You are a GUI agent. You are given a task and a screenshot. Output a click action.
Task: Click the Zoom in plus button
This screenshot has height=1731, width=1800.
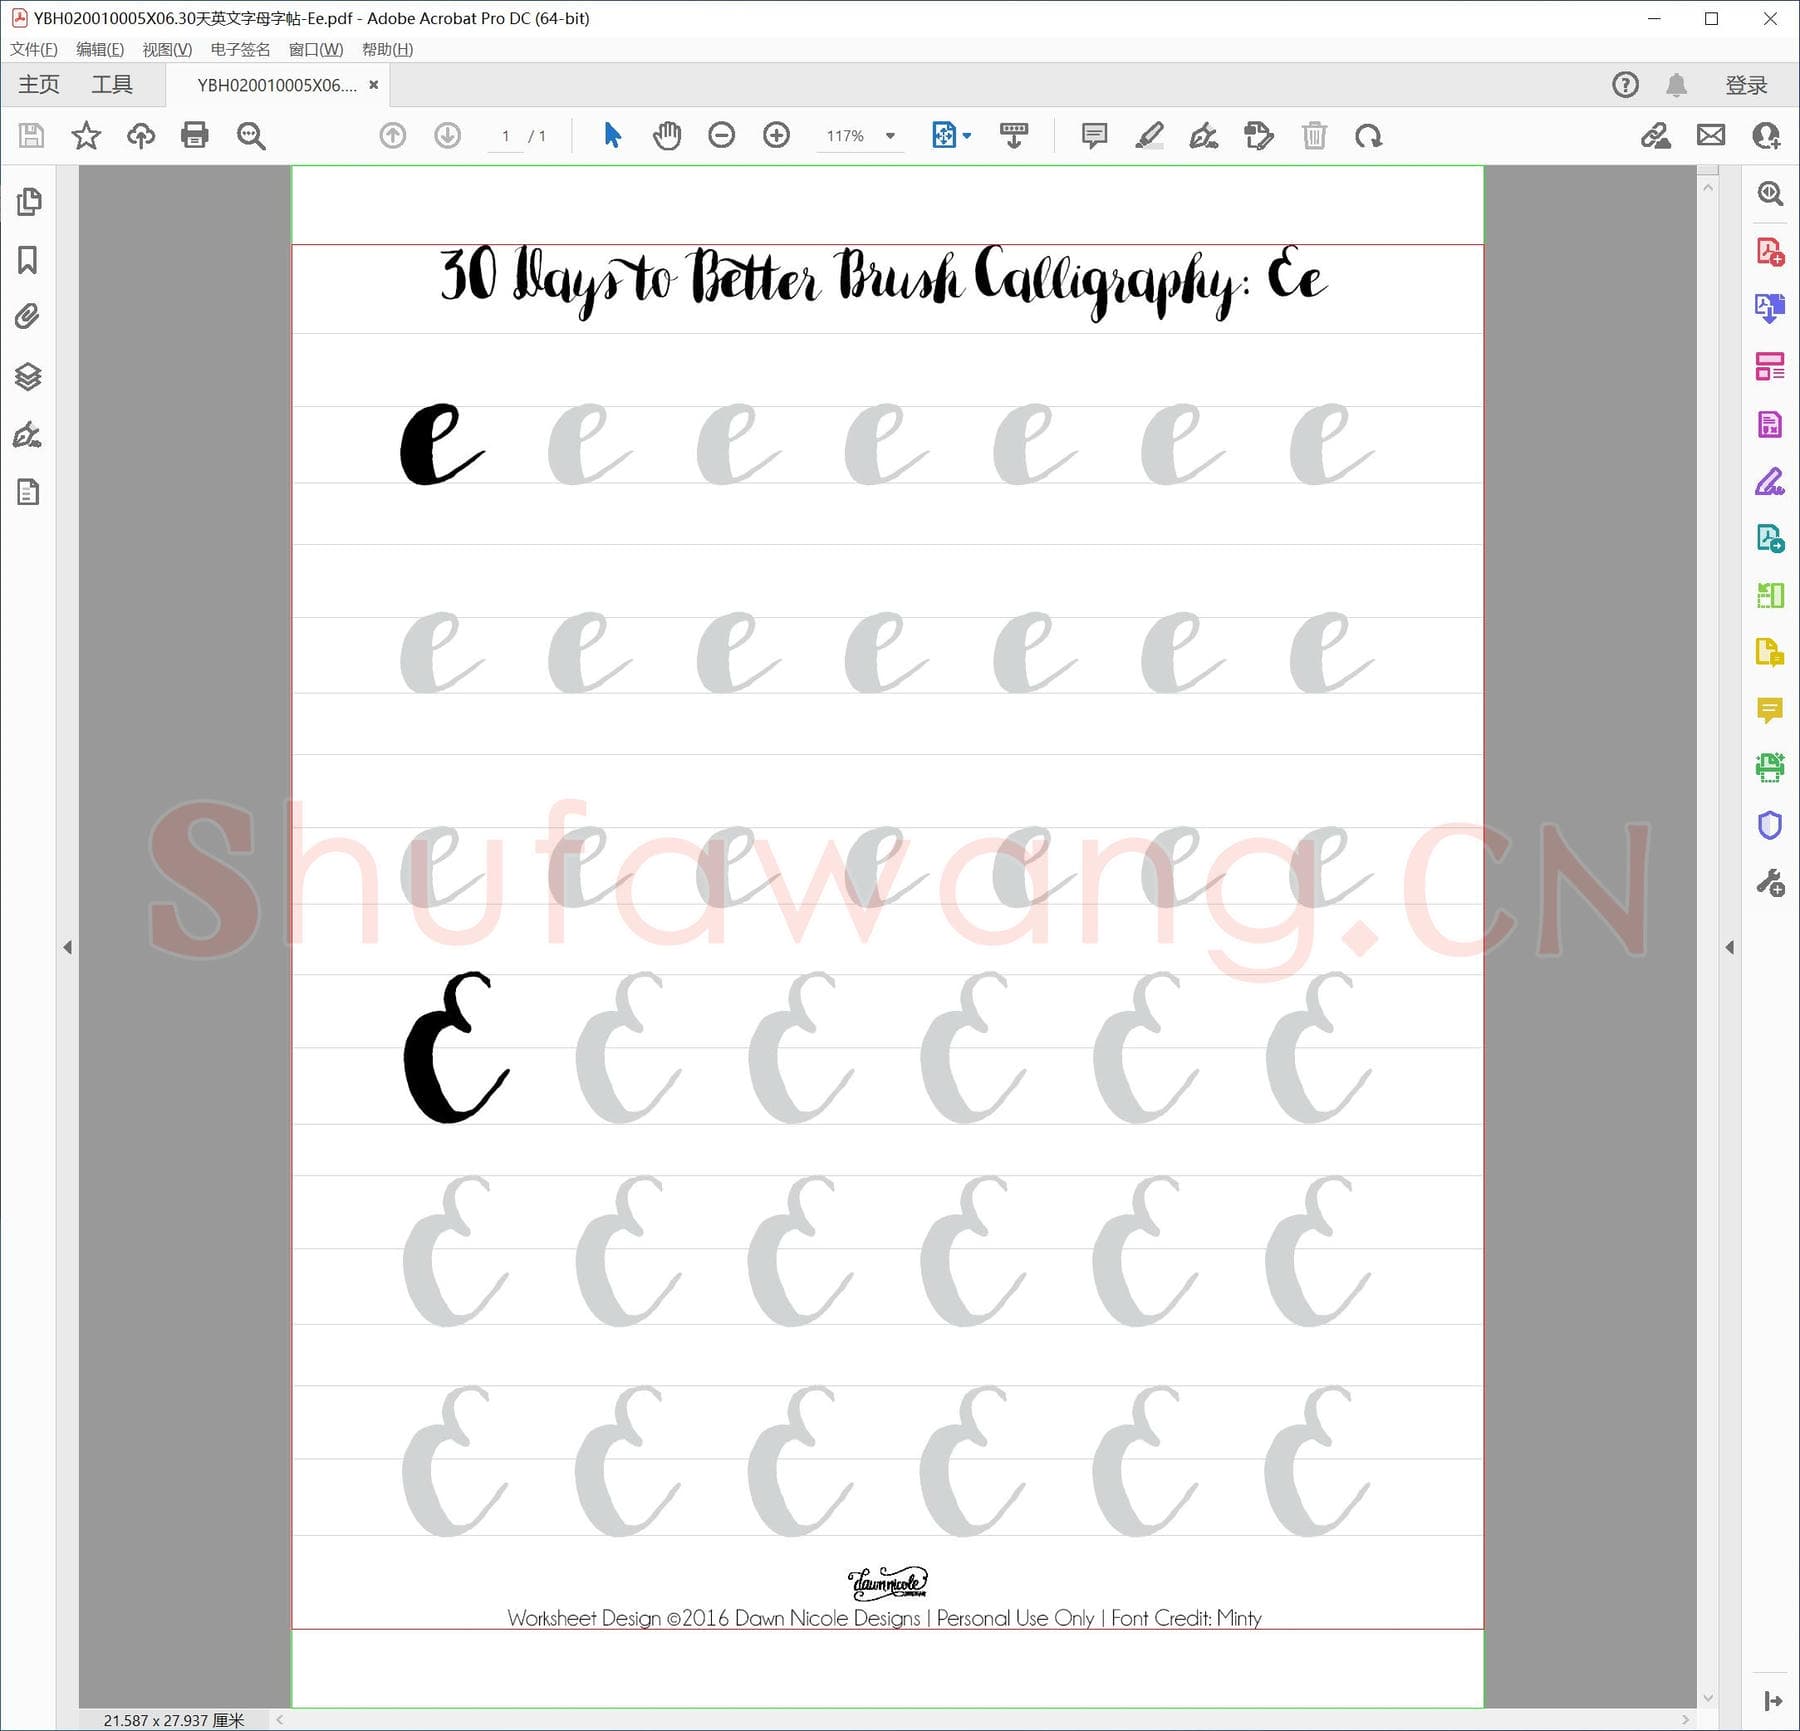[x=776, y=135]
